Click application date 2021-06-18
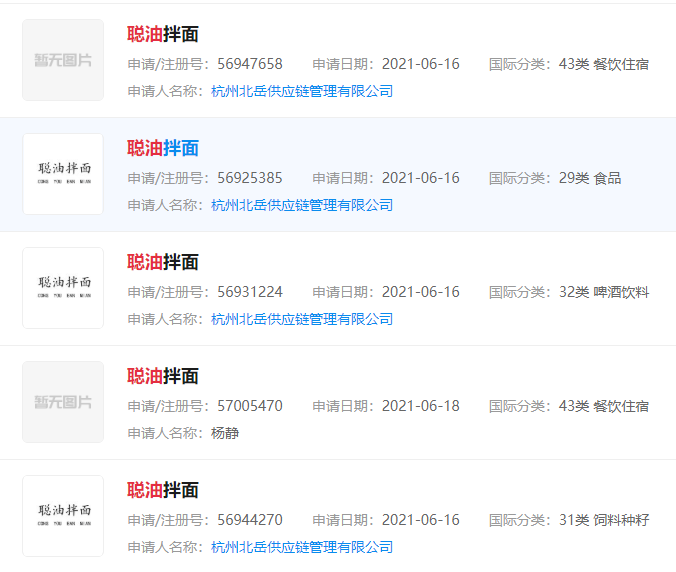 [421, 406]
